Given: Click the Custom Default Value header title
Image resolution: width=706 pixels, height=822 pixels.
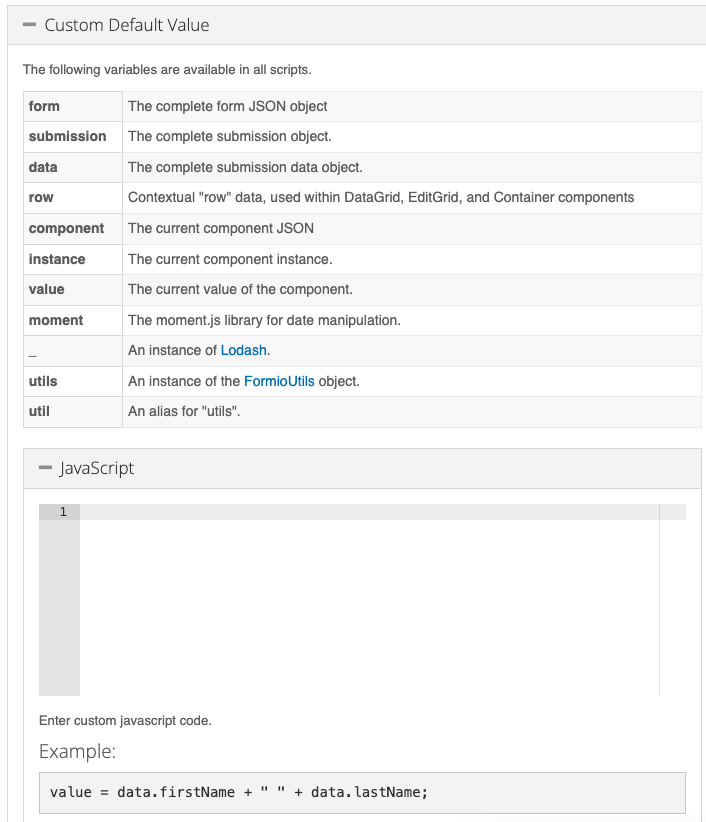Looking at the screenshot, I should 127,25.
